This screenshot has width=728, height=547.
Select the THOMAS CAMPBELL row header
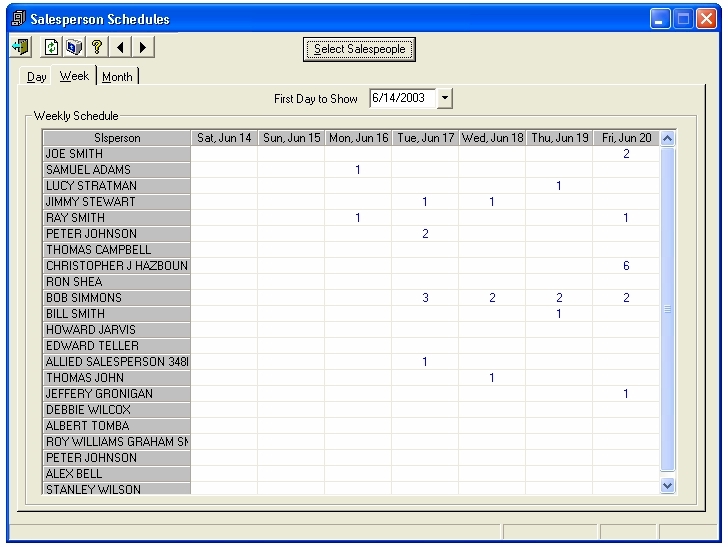117,250
